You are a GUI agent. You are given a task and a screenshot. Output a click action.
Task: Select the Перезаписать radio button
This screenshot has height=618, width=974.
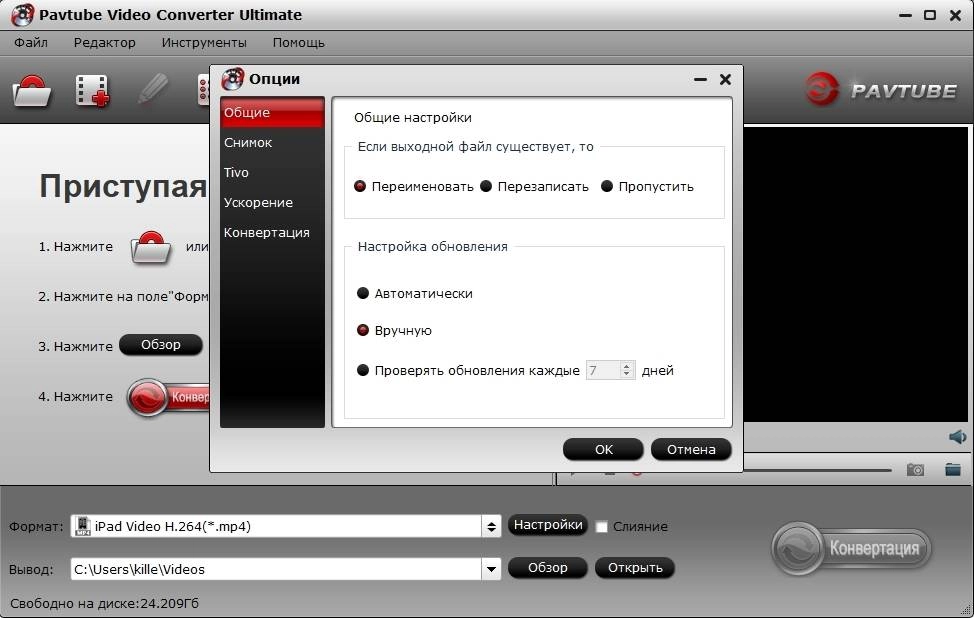[486, 186]
